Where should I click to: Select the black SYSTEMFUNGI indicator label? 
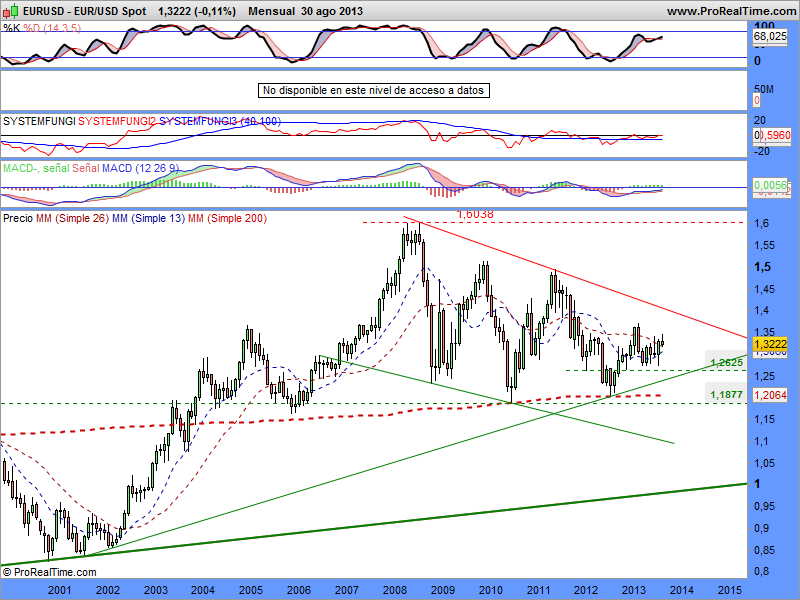pyautogui.click(x=39, y=121)
